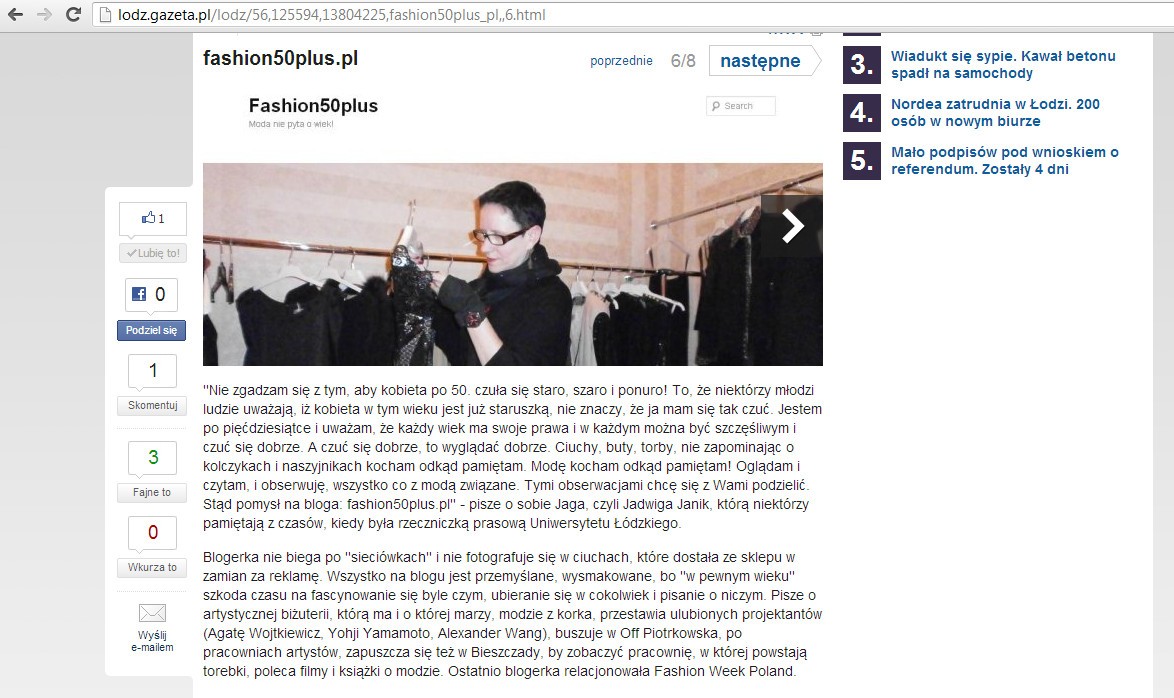The image size is (1174, 698).
Task: Open the Skomentuj comment button
Action: 152,405
